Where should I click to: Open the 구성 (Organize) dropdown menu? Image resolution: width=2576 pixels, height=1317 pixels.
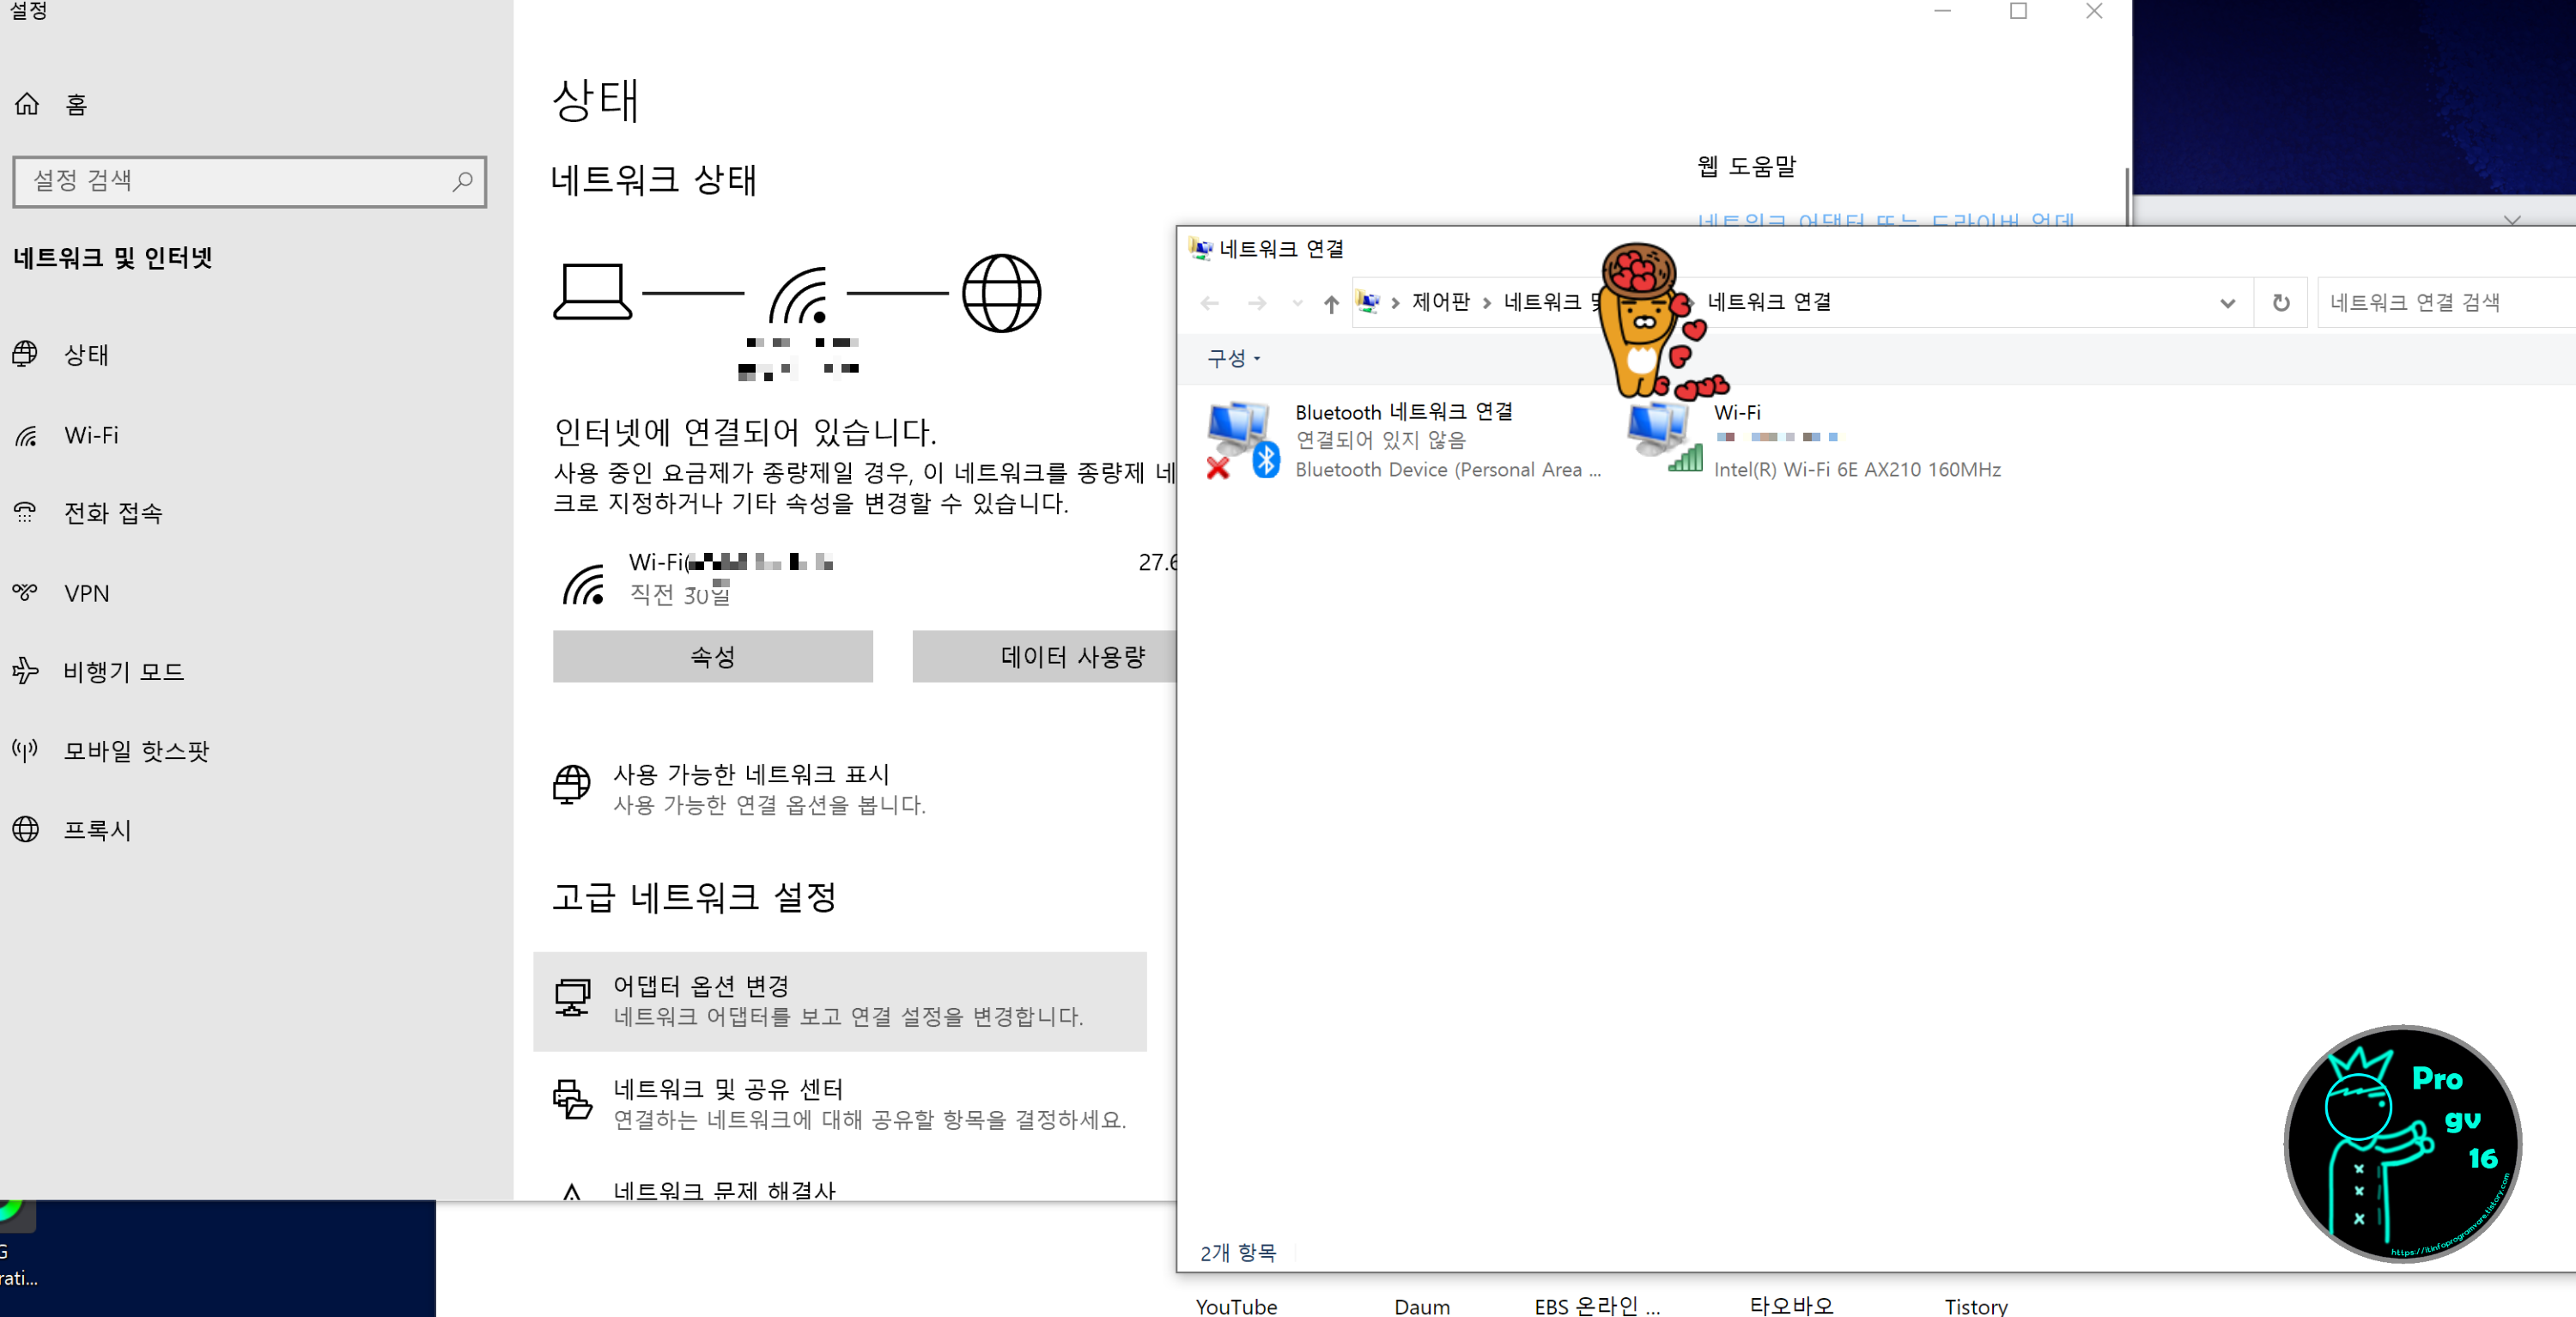1233,358
